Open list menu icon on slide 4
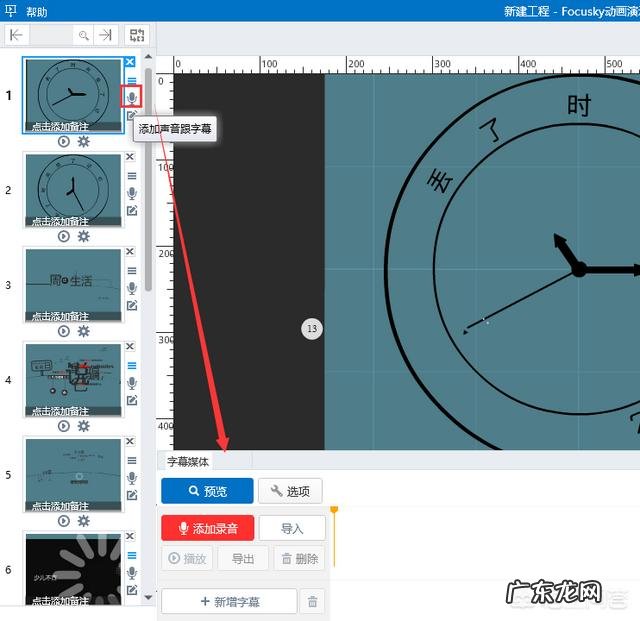 131,365
